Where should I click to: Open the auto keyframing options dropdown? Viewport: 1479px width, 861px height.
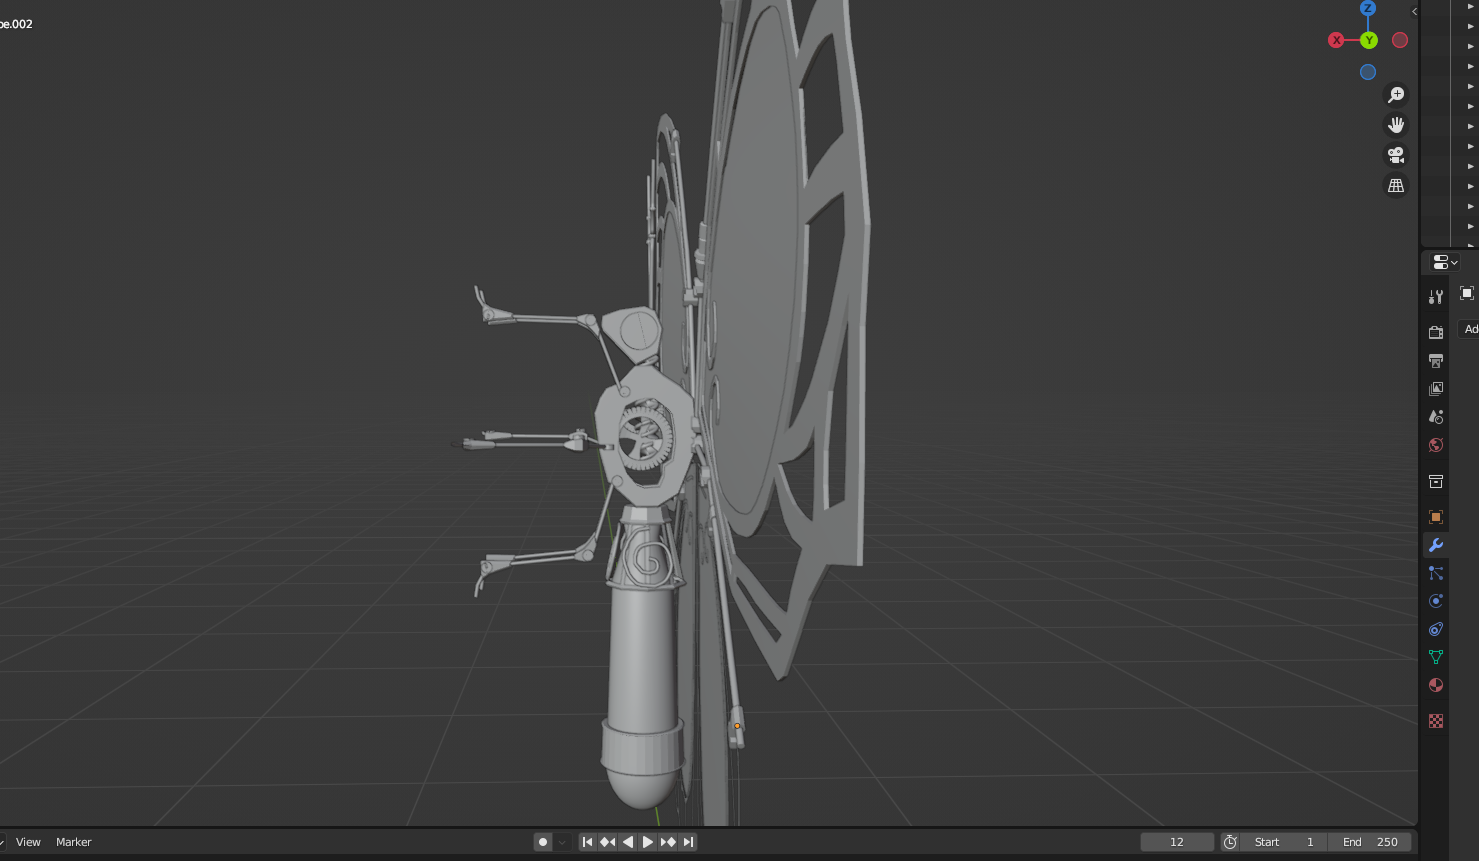coord(562,842)
